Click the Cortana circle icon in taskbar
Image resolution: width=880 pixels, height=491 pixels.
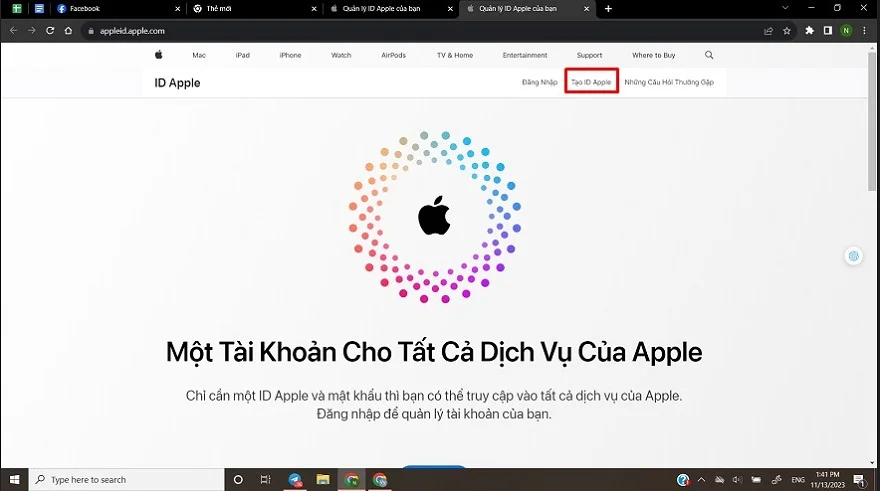238,480
